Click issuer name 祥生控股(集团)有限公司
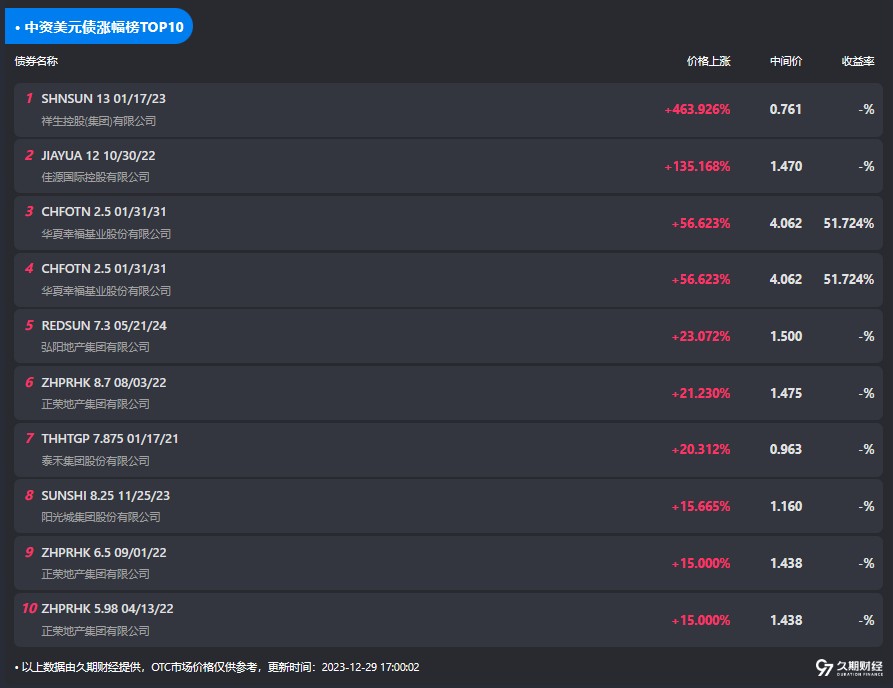893x688 pixels. 98,121
